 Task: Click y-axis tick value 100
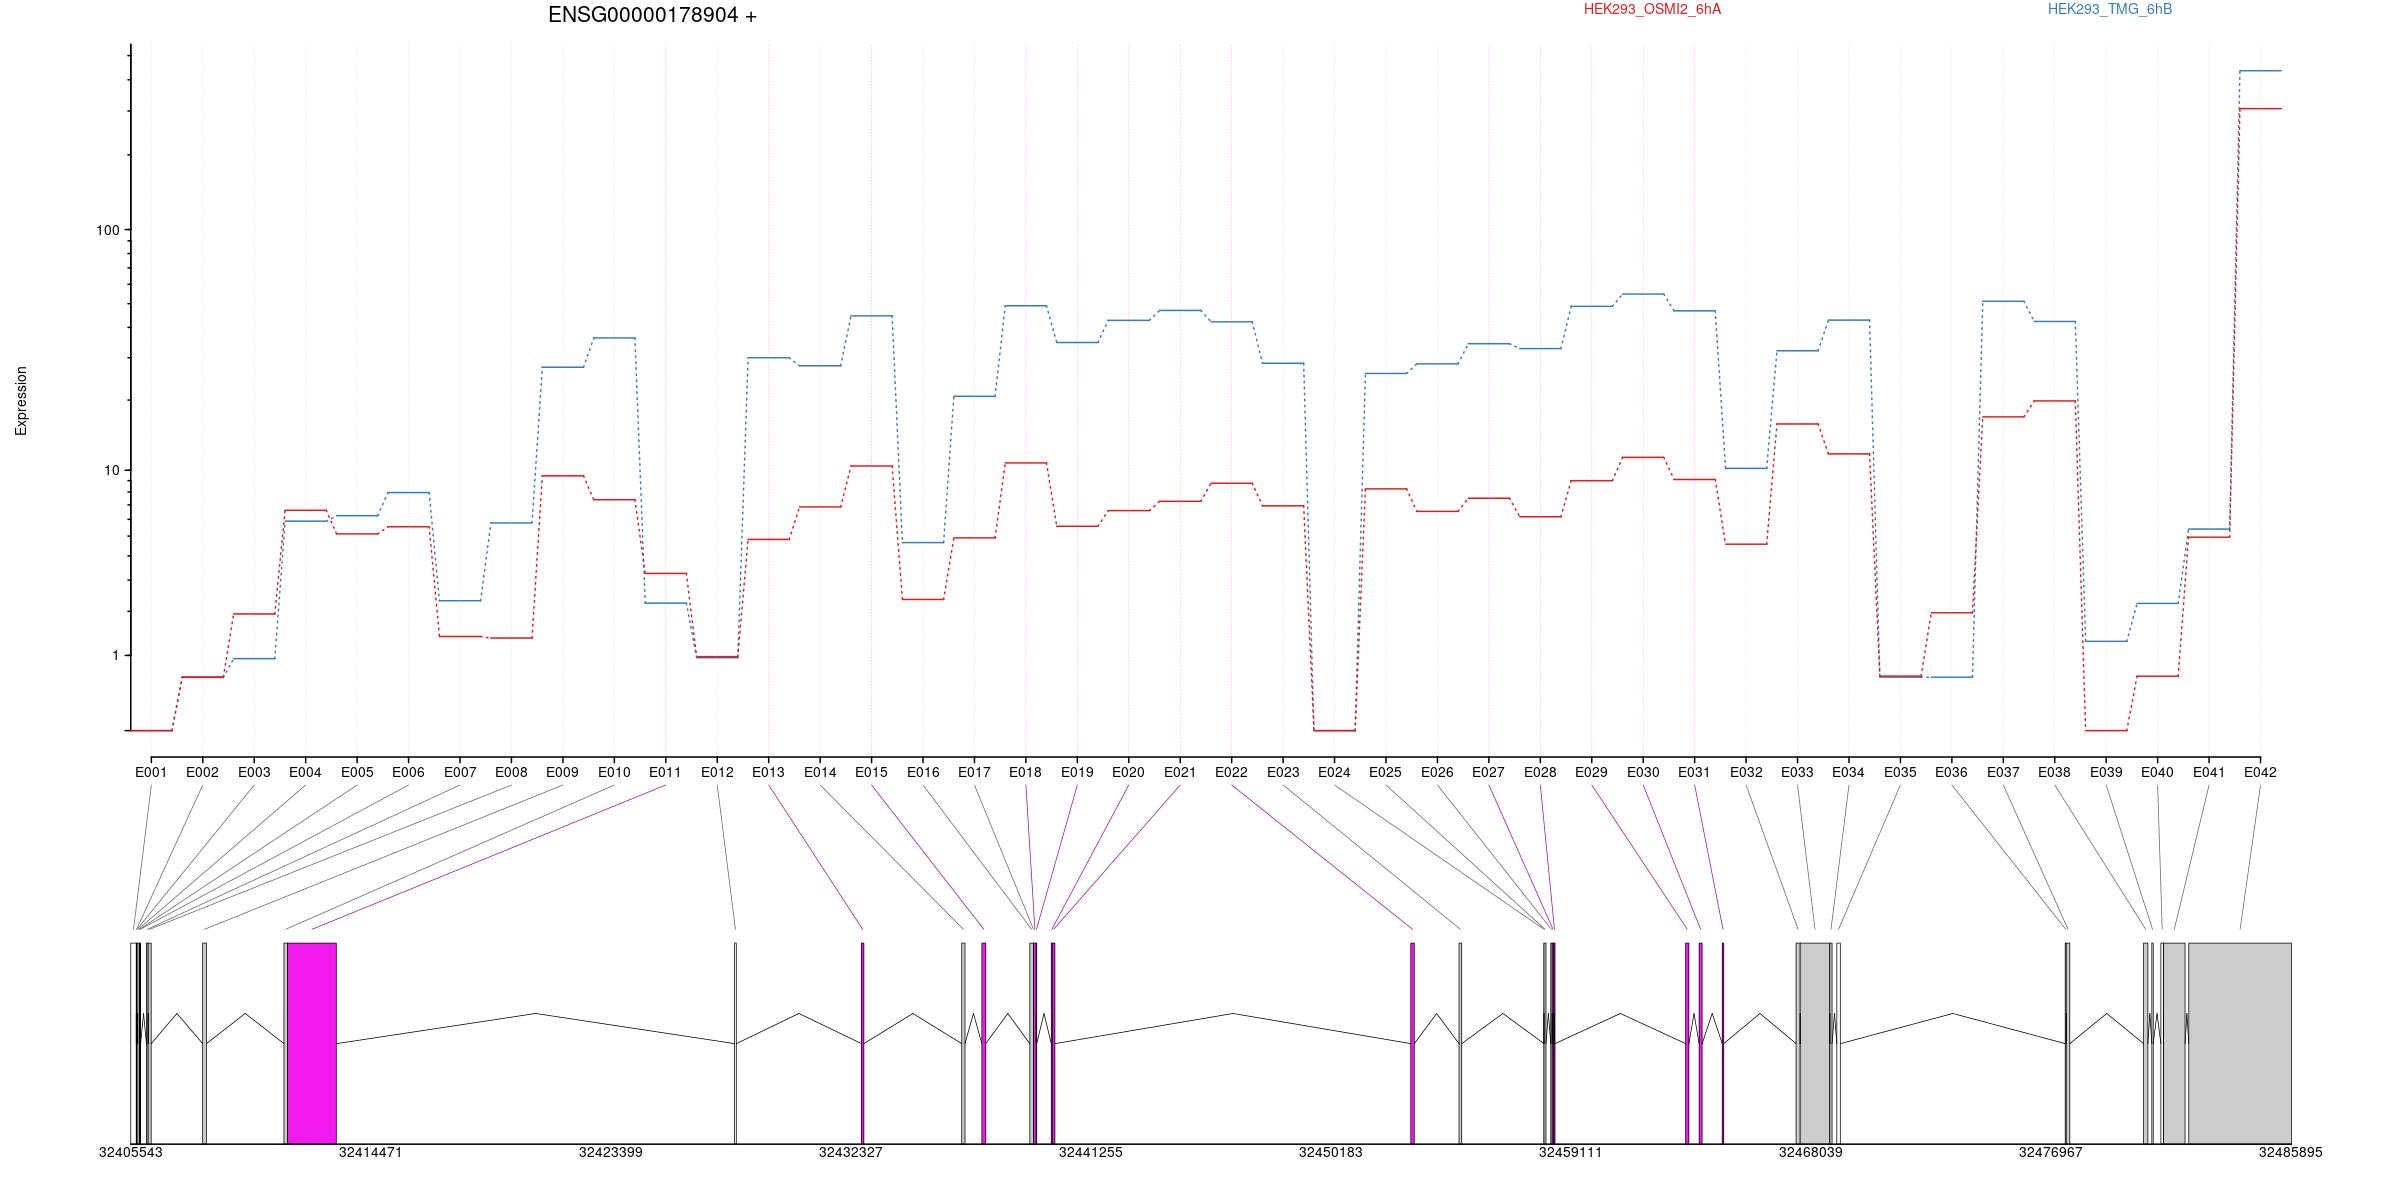107,230
